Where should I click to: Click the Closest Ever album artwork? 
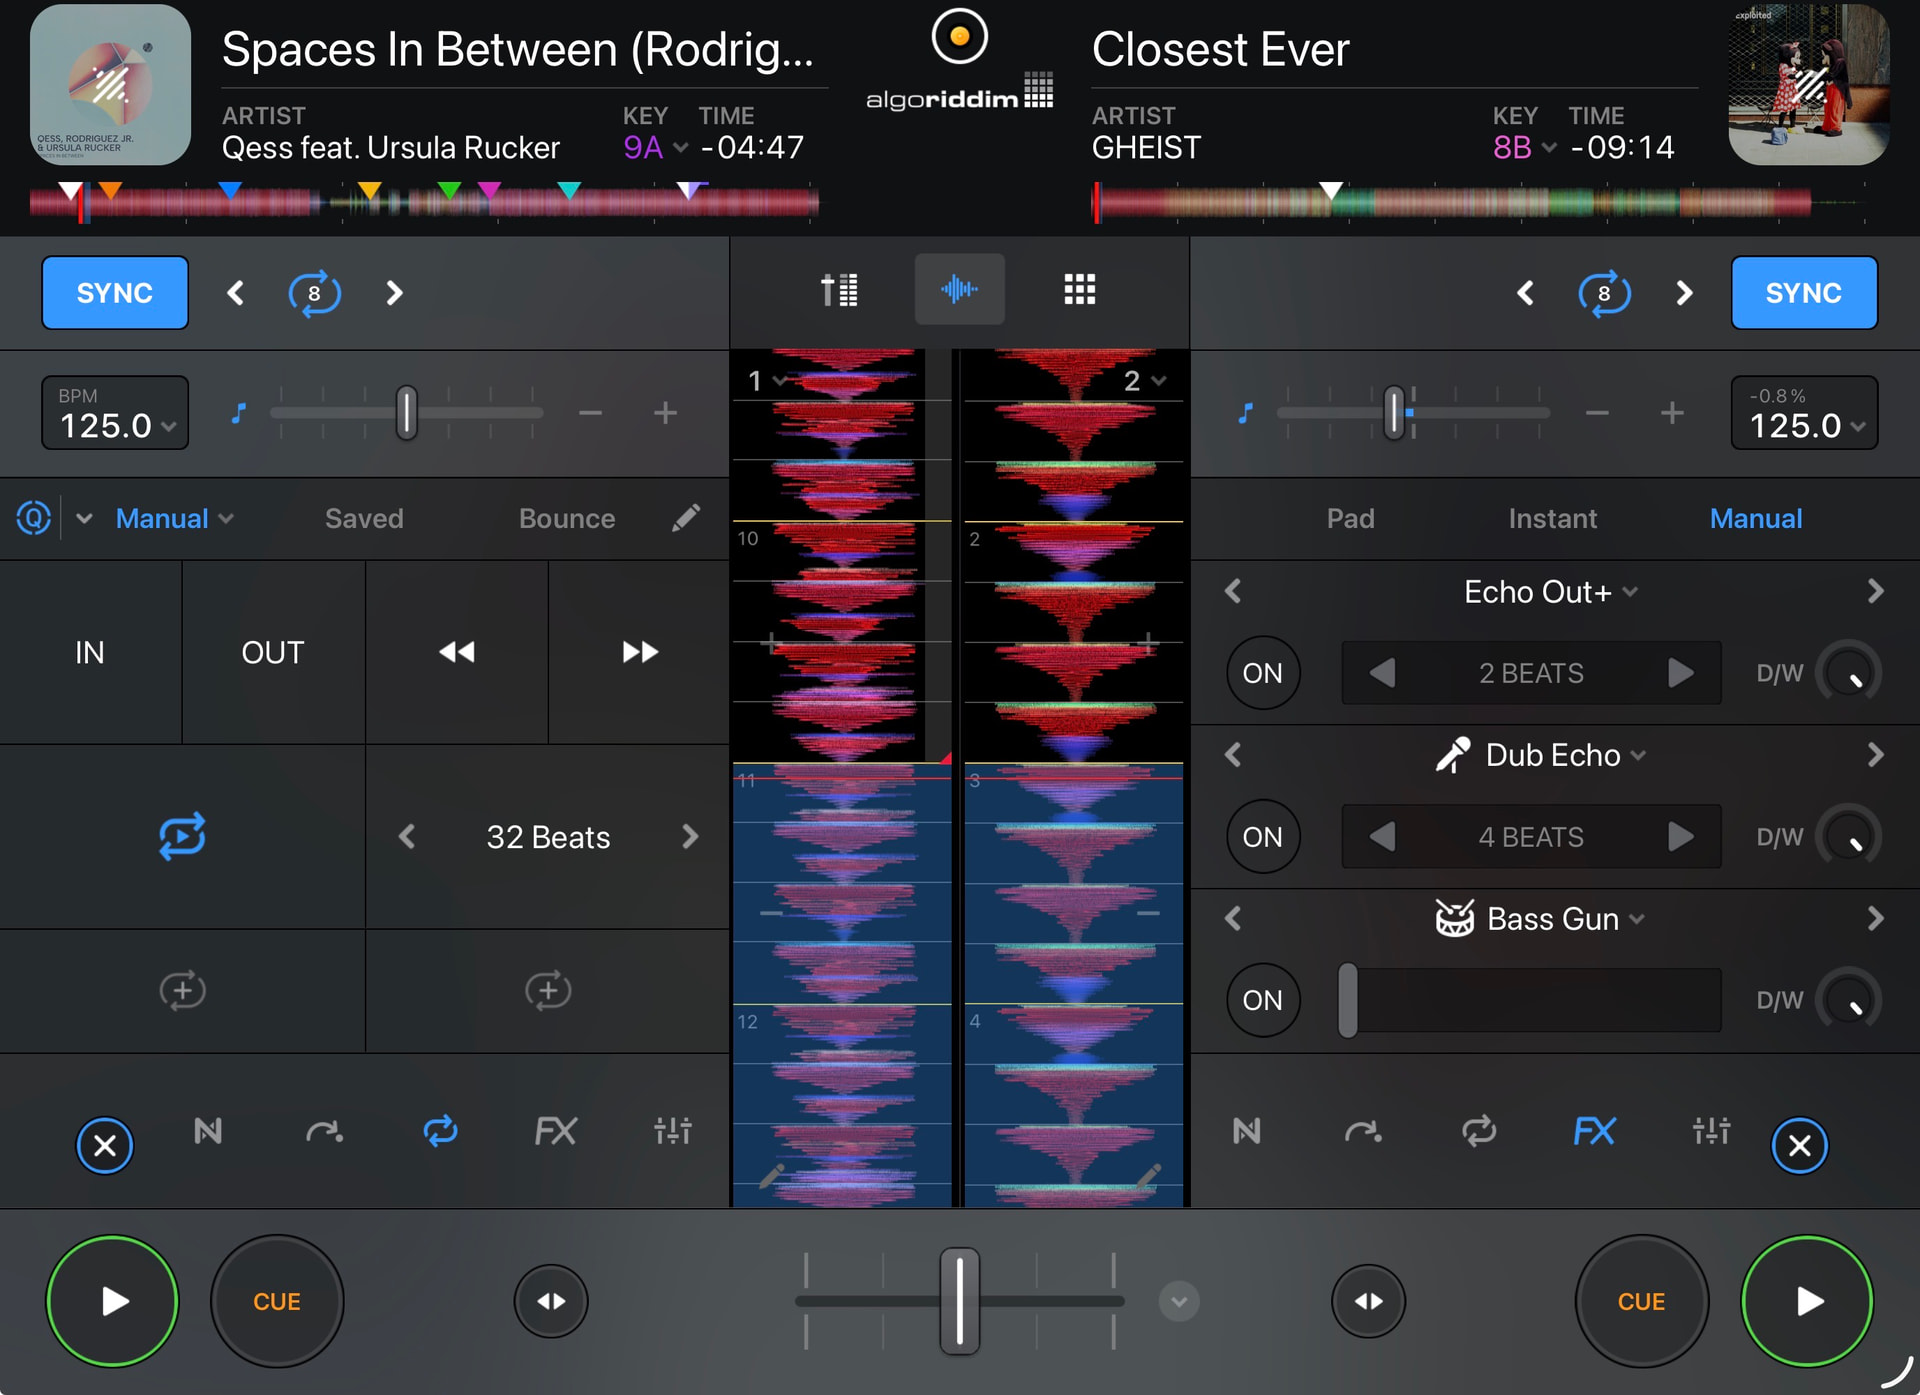[1808, 85]
